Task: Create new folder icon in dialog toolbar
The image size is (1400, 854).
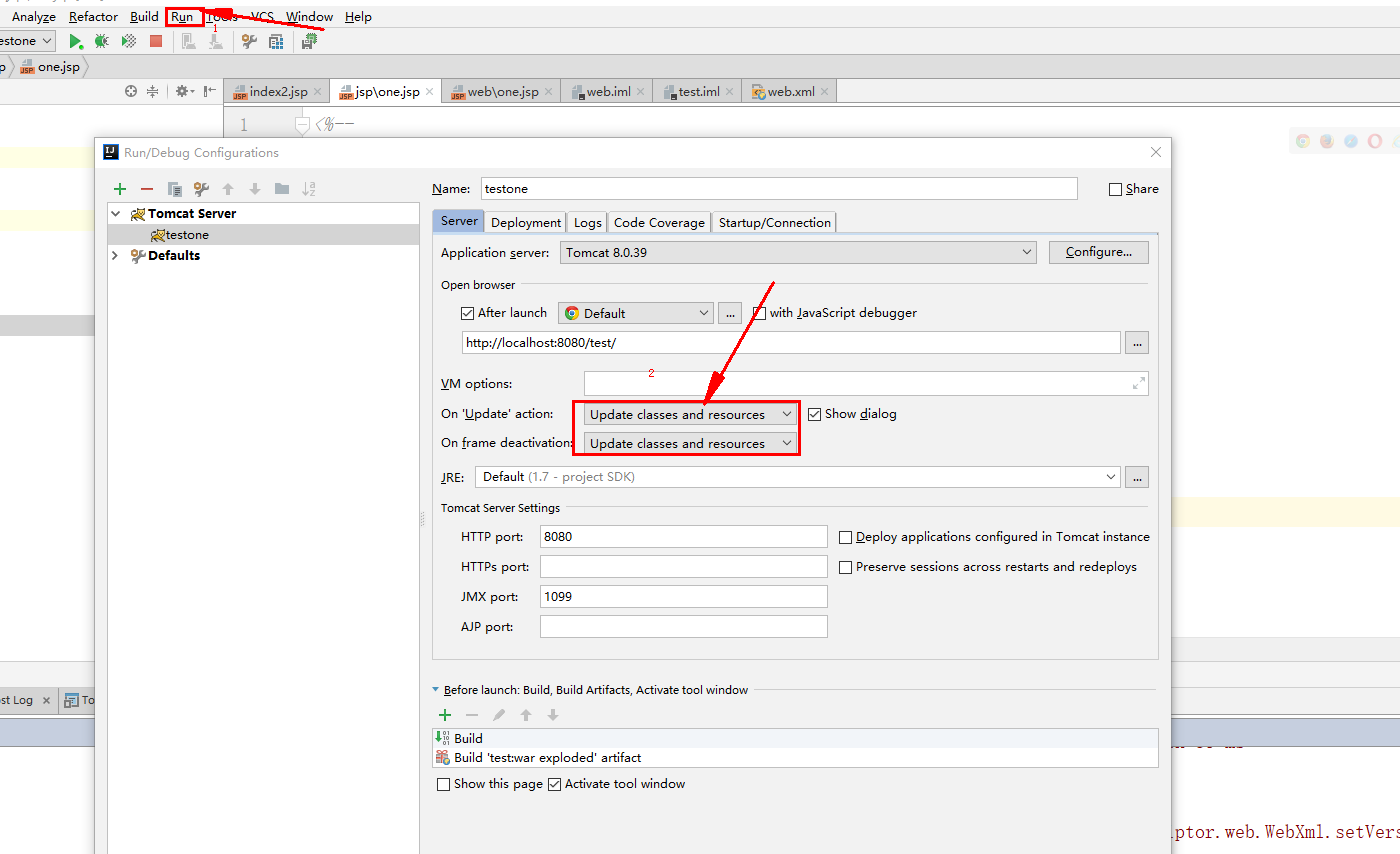Action: (282, 189)
